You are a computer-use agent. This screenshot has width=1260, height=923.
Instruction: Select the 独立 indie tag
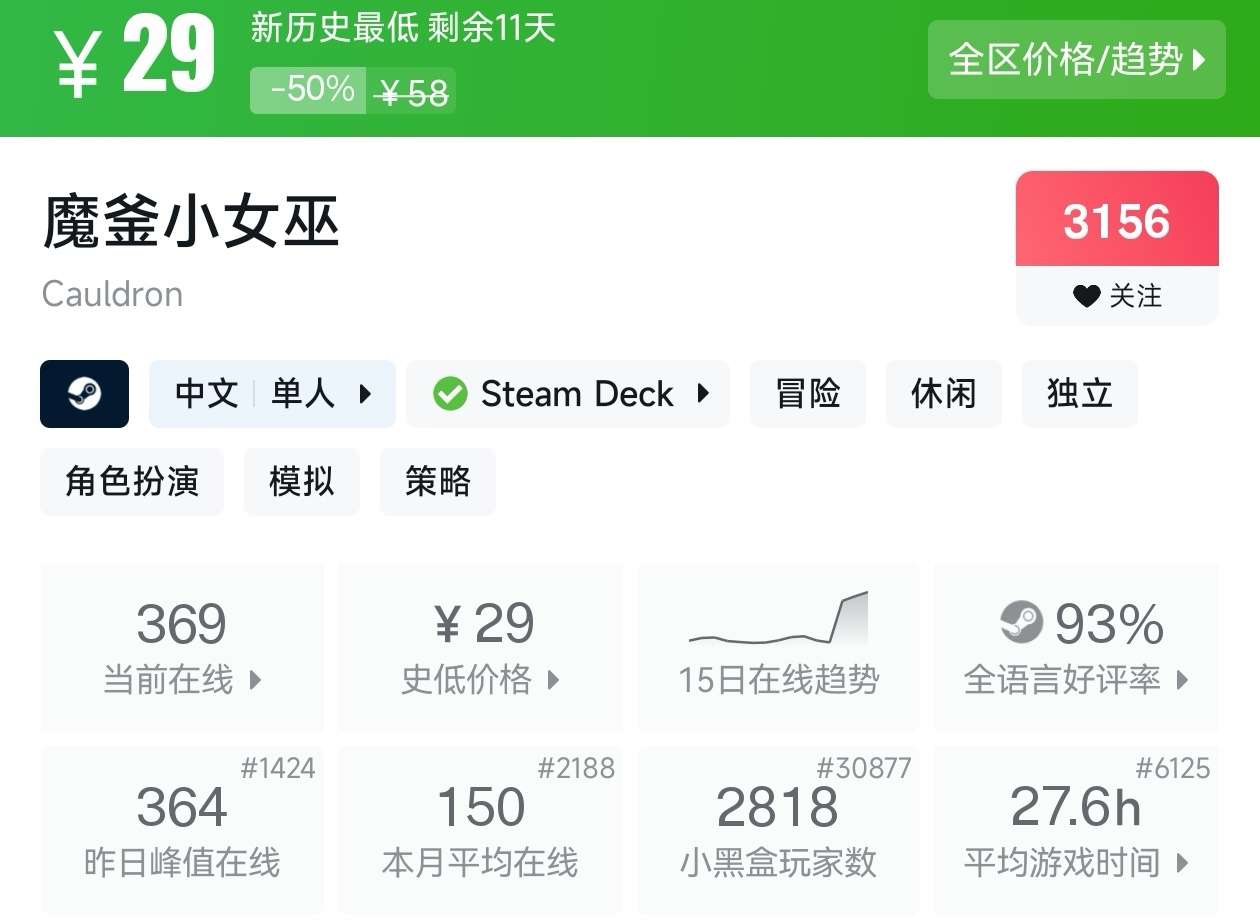1079,394
